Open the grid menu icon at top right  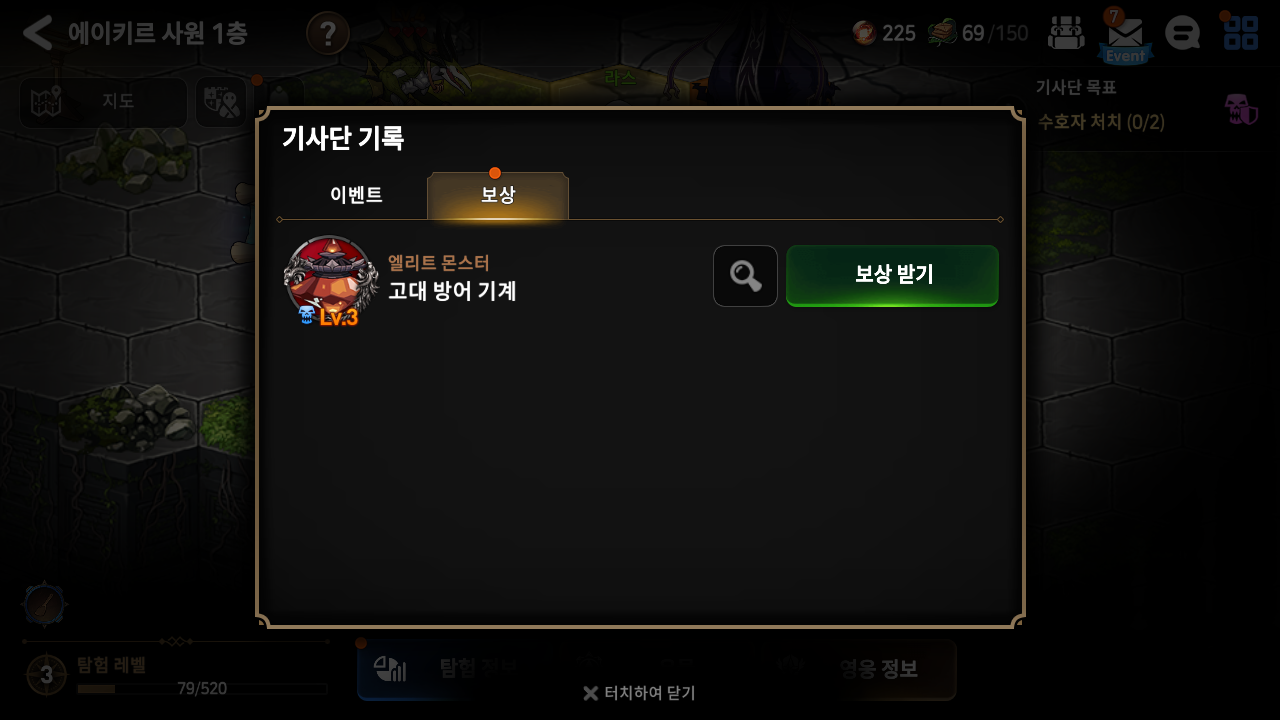click(x=1241, y=32)
